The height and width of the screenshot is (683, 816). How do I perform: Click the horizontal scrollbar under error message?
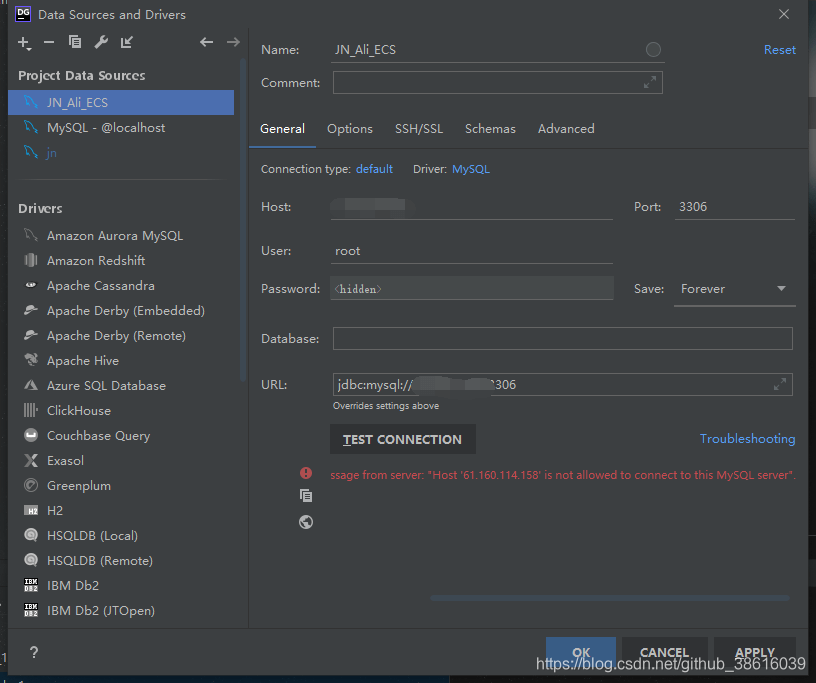point(610,598)
